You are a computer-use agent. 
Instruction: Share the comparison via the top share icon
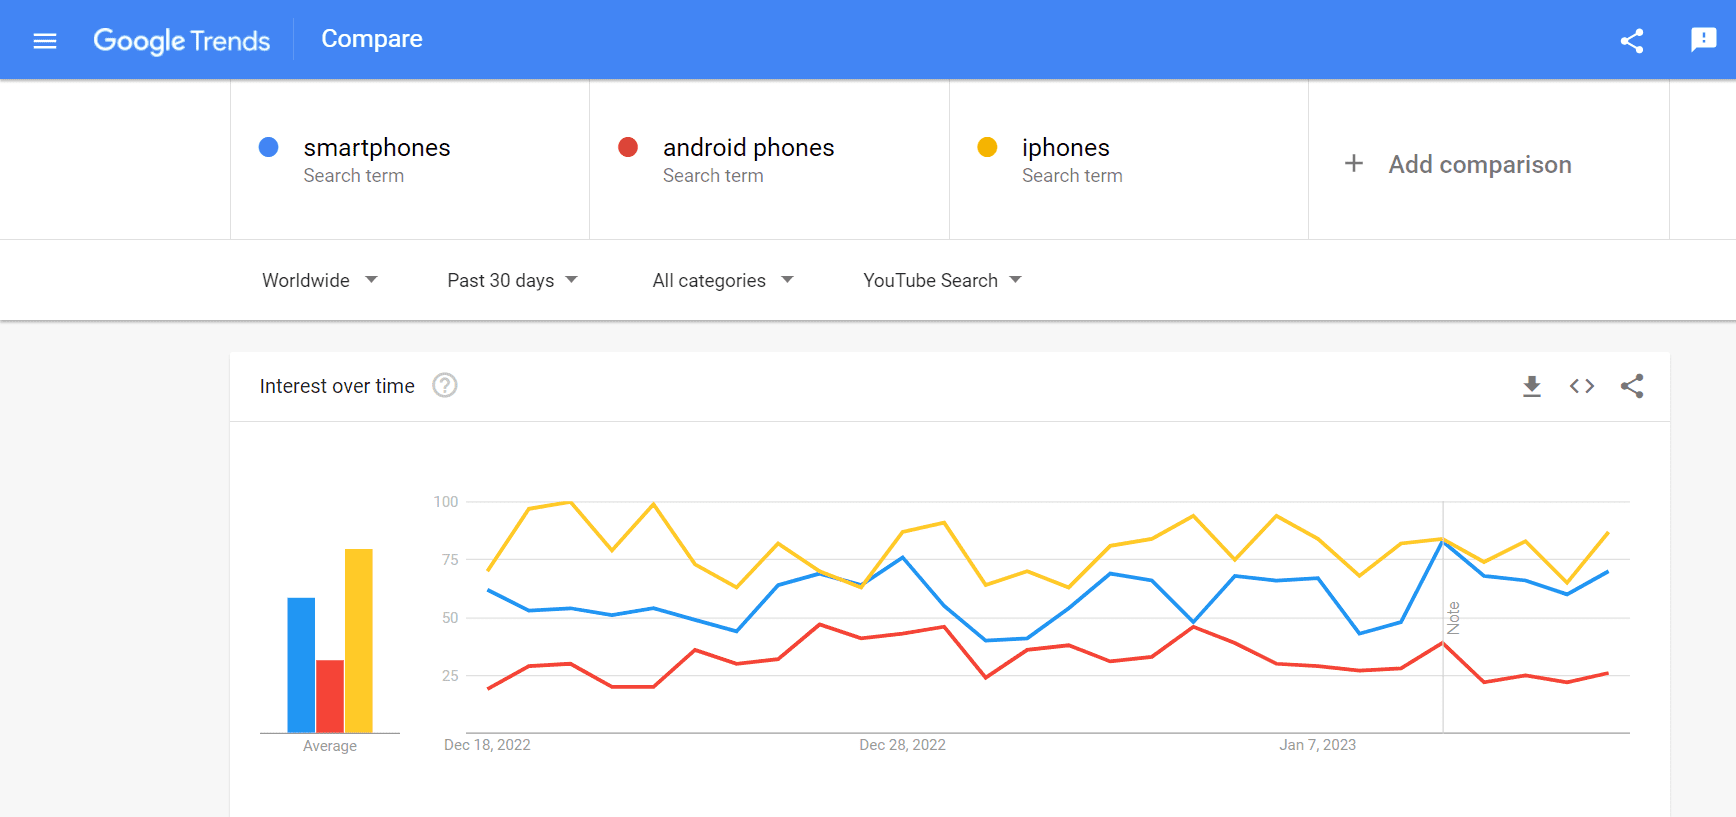1632,41
